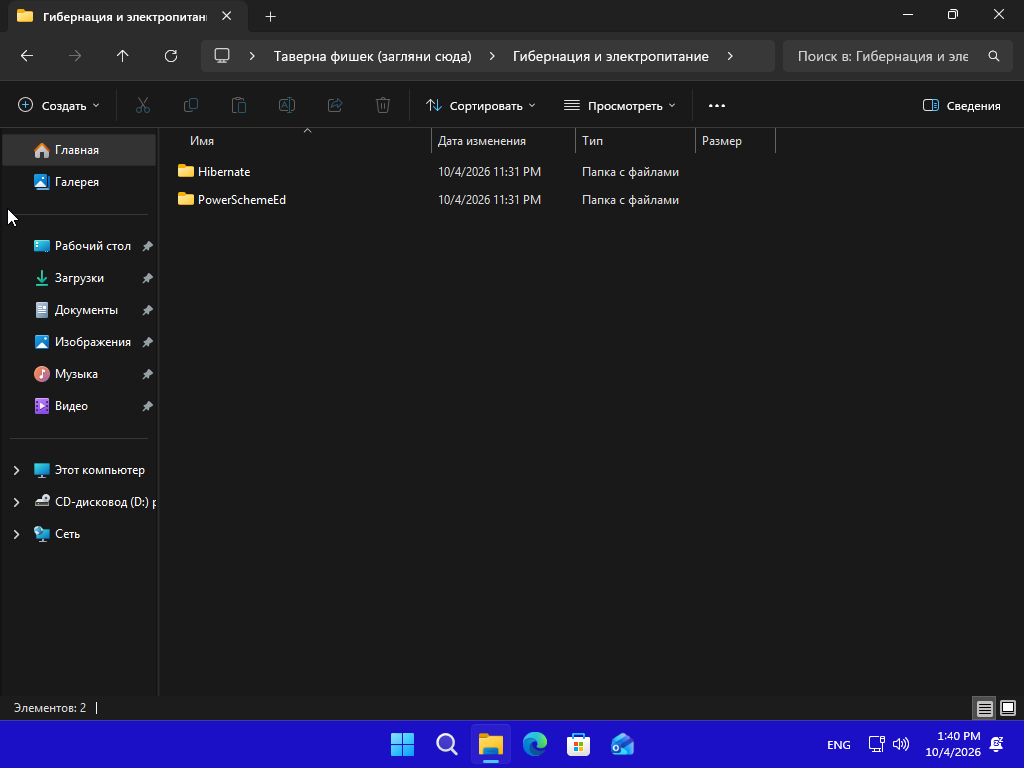1024x768 pixels.
Task: Unpin Документы via its pin icon
Action: coord(148,310)
